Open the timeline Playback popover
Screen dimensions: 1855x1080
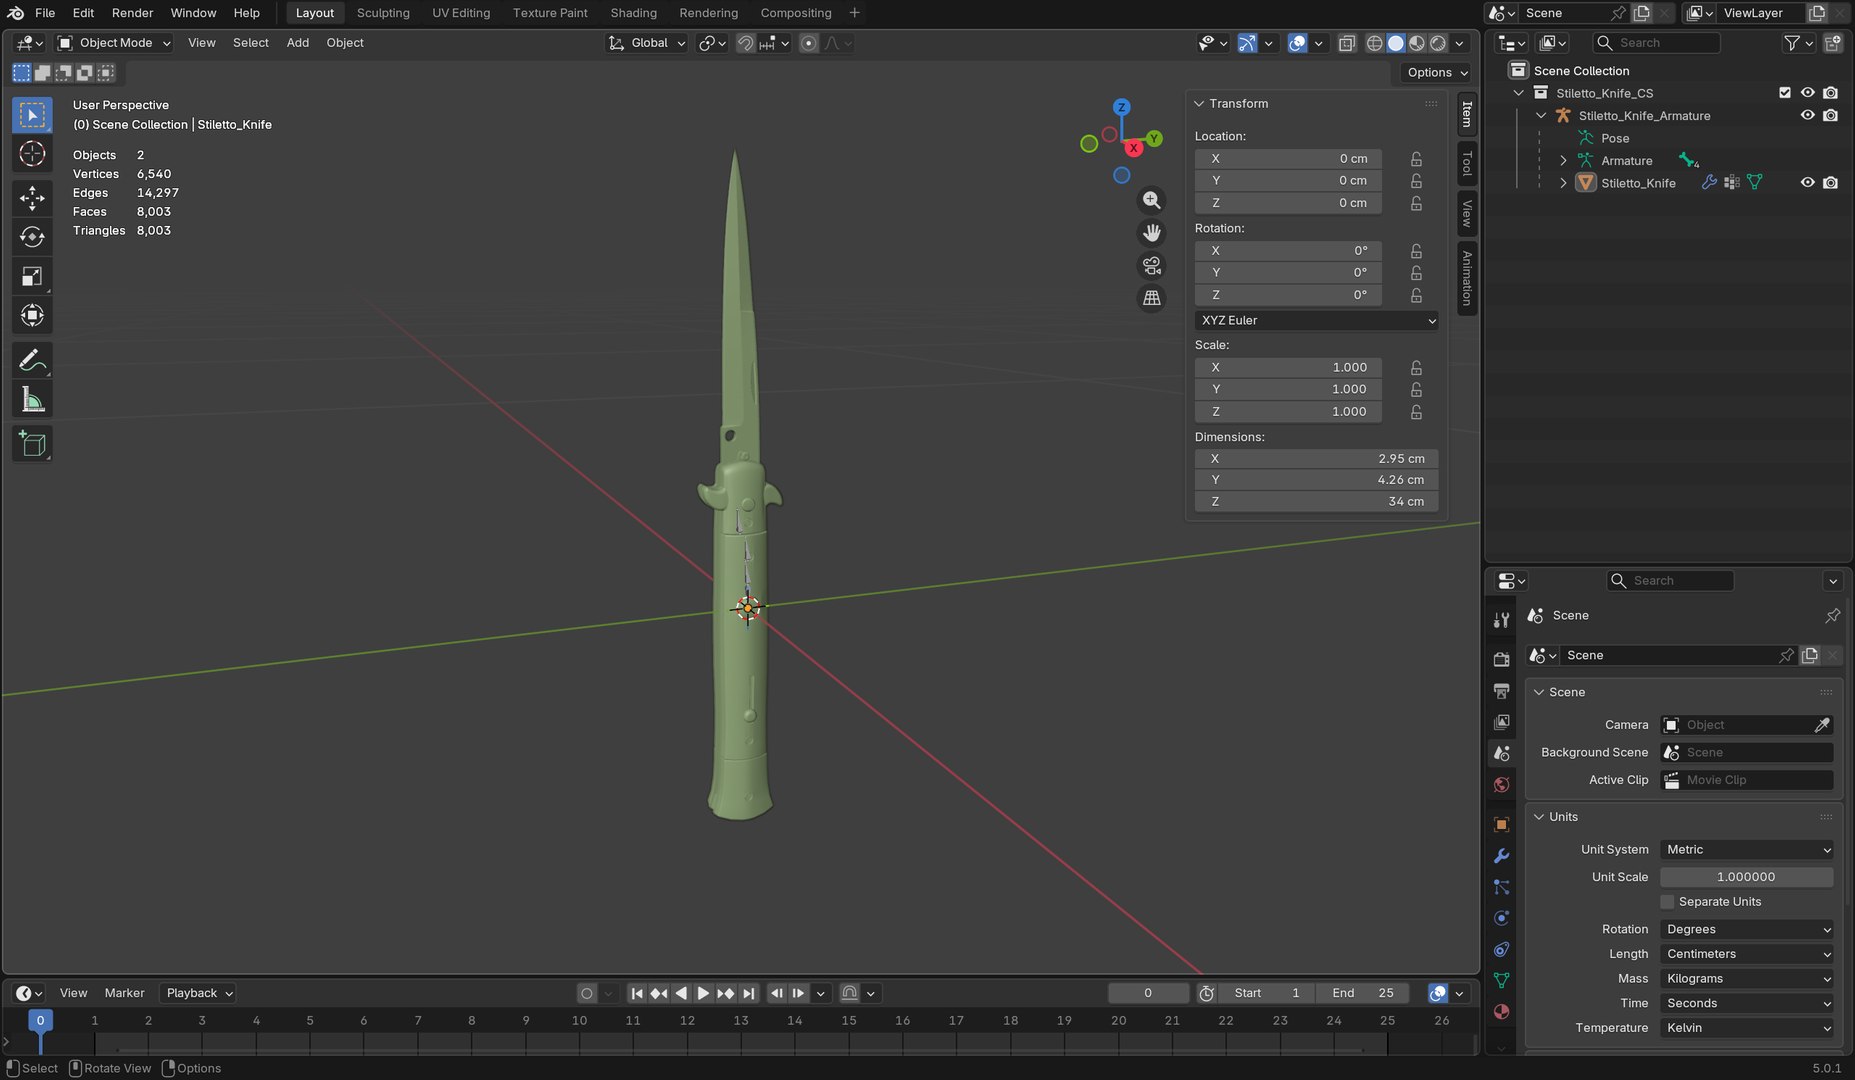point(199,993)
